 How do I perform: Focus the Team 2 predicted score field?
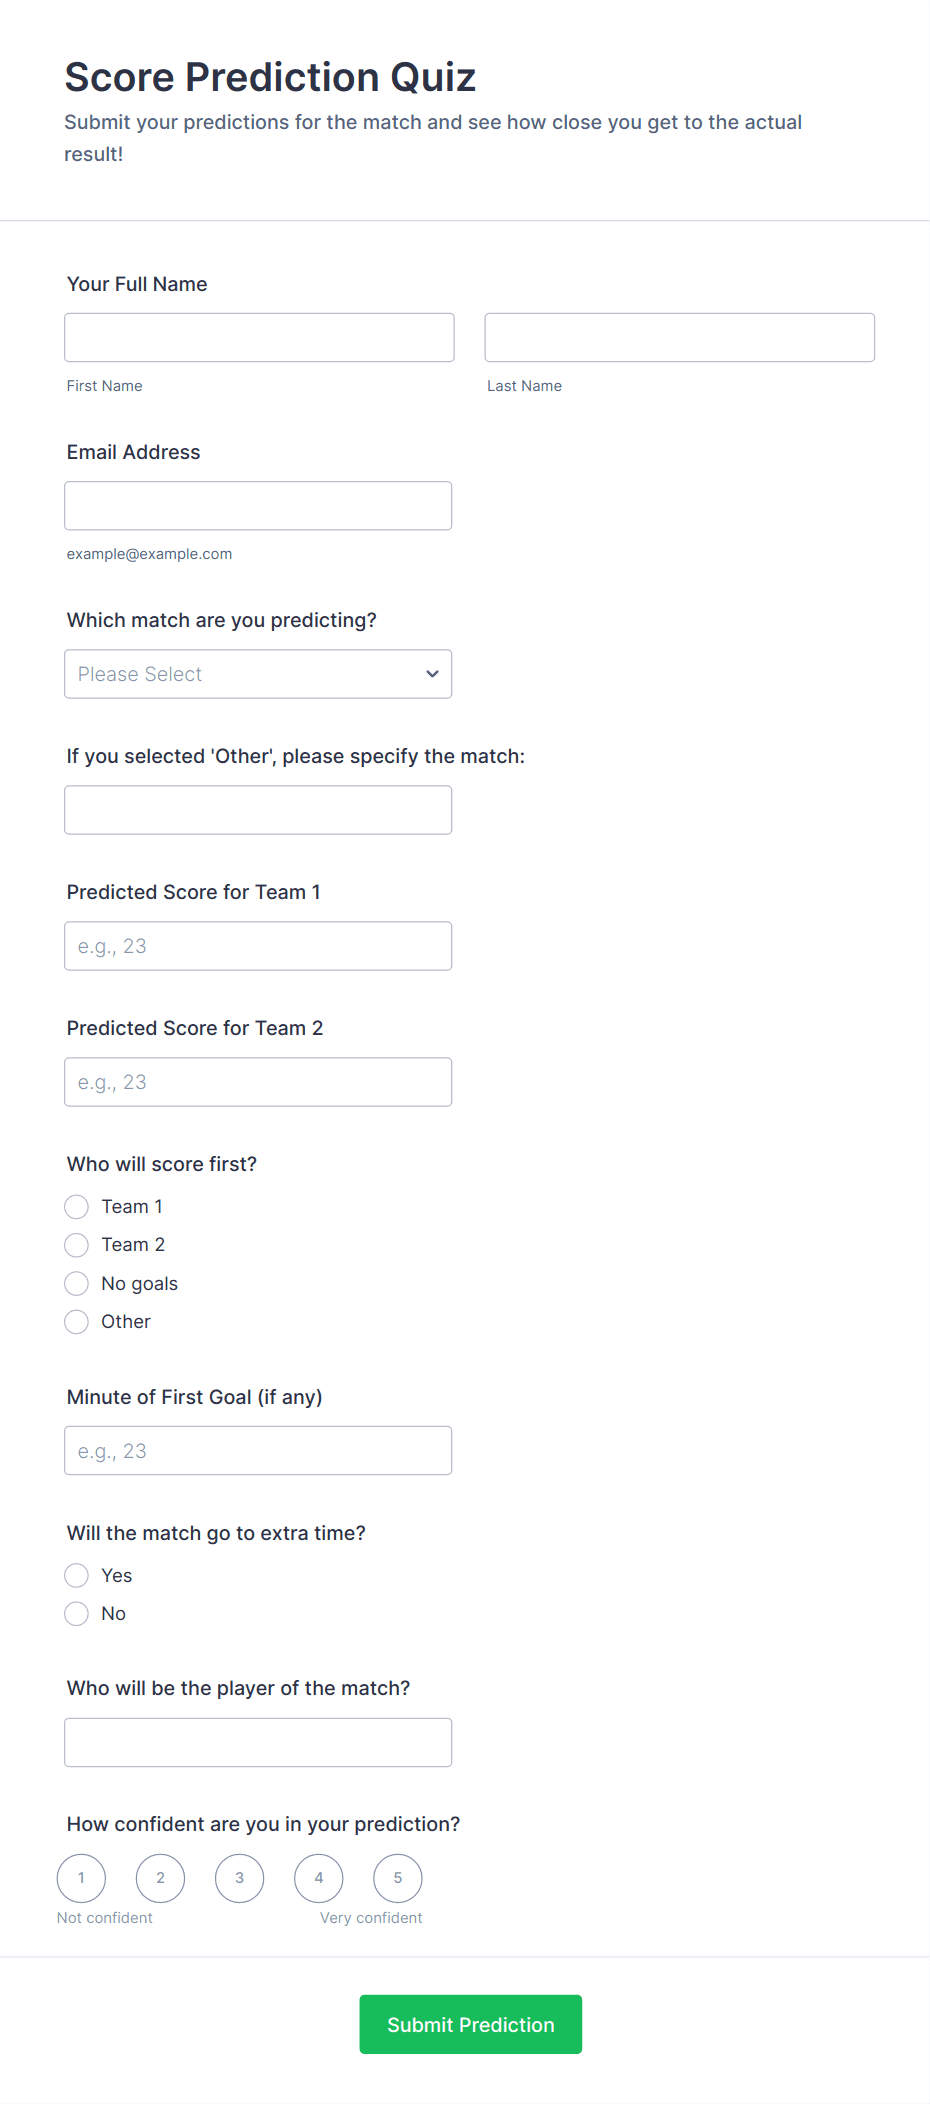click(x=258, y=1082)
